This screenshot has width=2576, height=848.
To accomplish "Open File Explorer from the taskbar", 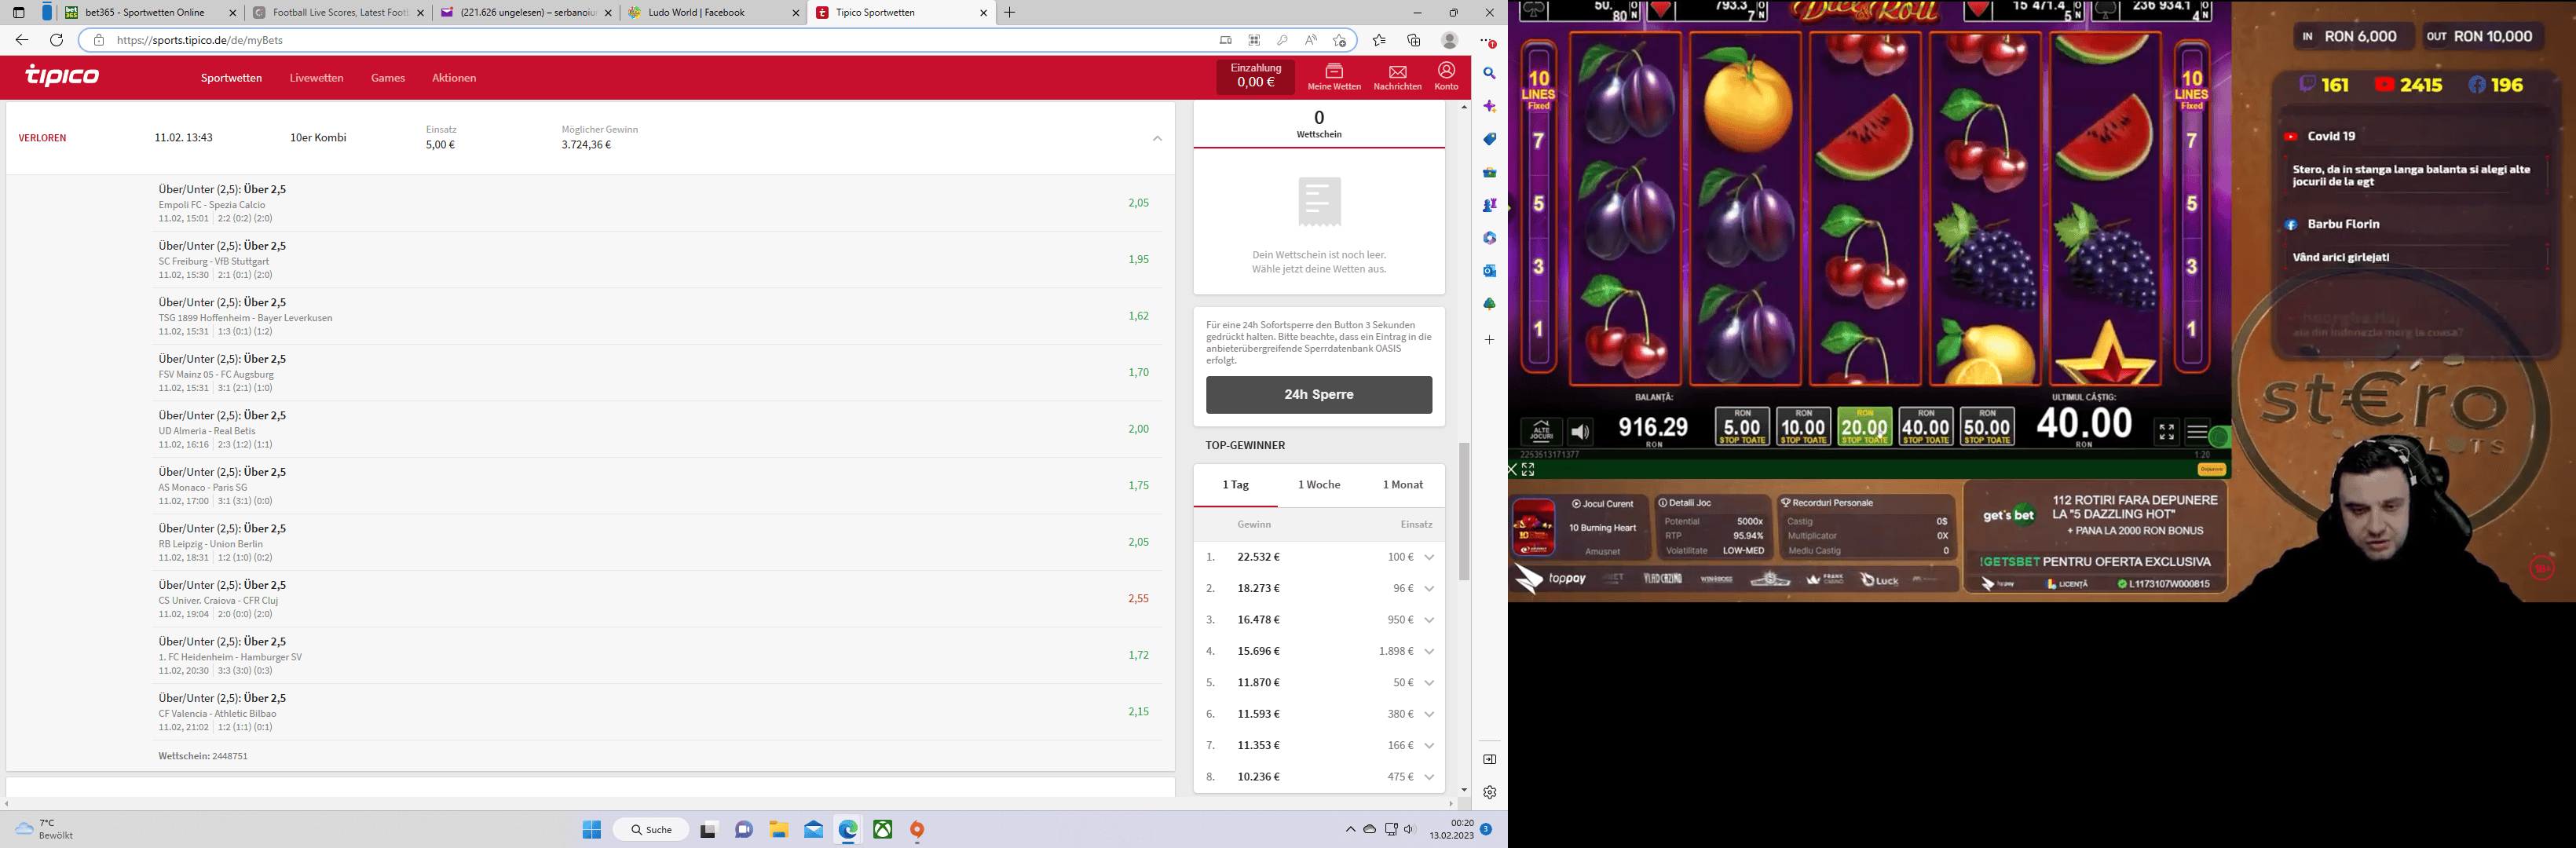I will (779, 829).
